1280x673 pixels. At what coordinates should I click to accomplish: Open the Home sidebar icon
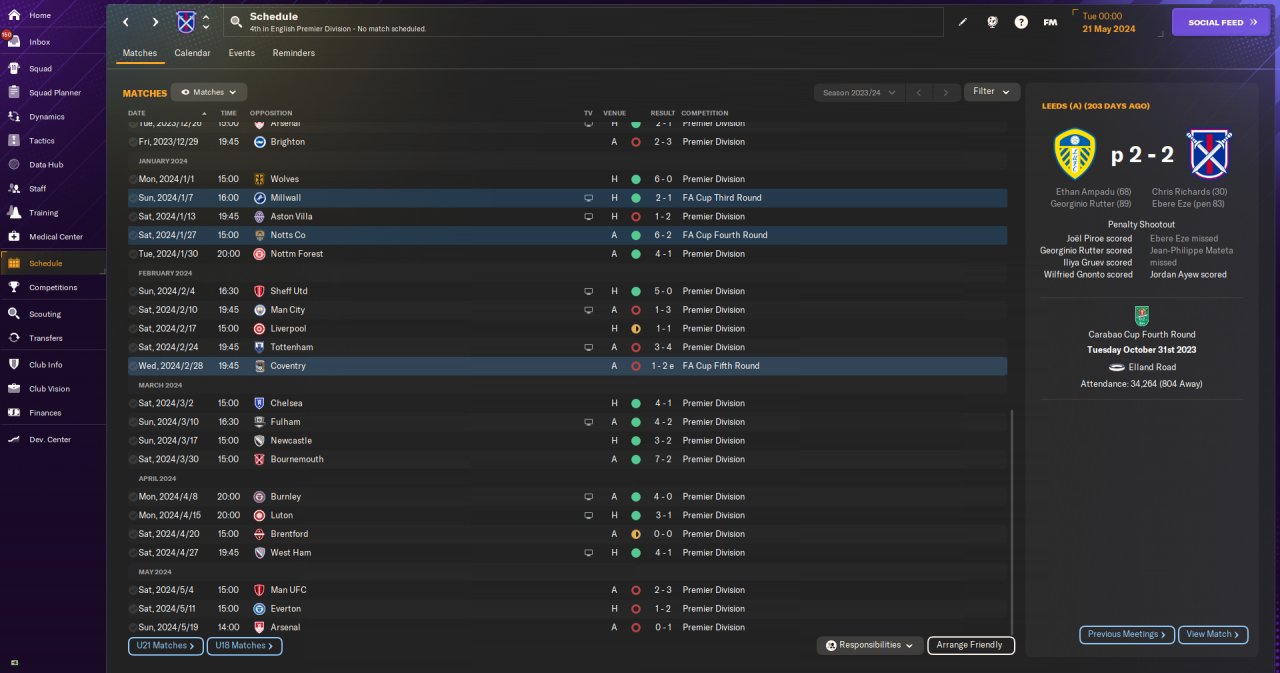[14, 15]
